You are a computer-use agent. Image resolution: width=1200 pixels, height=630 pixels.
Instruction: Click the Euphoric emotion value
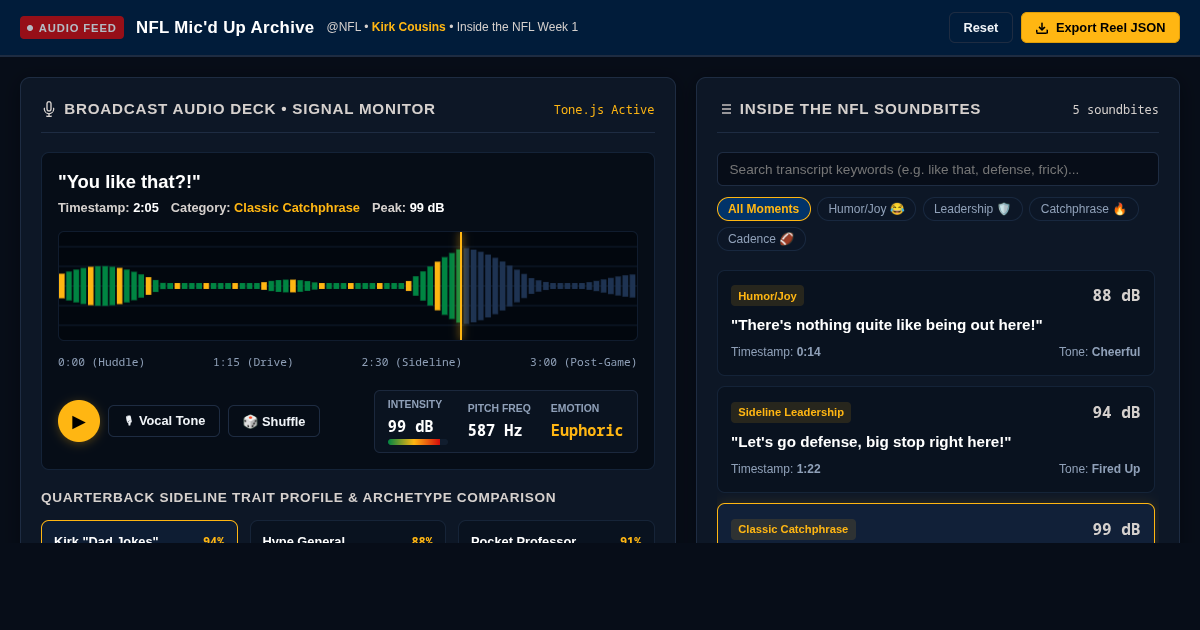587,430
